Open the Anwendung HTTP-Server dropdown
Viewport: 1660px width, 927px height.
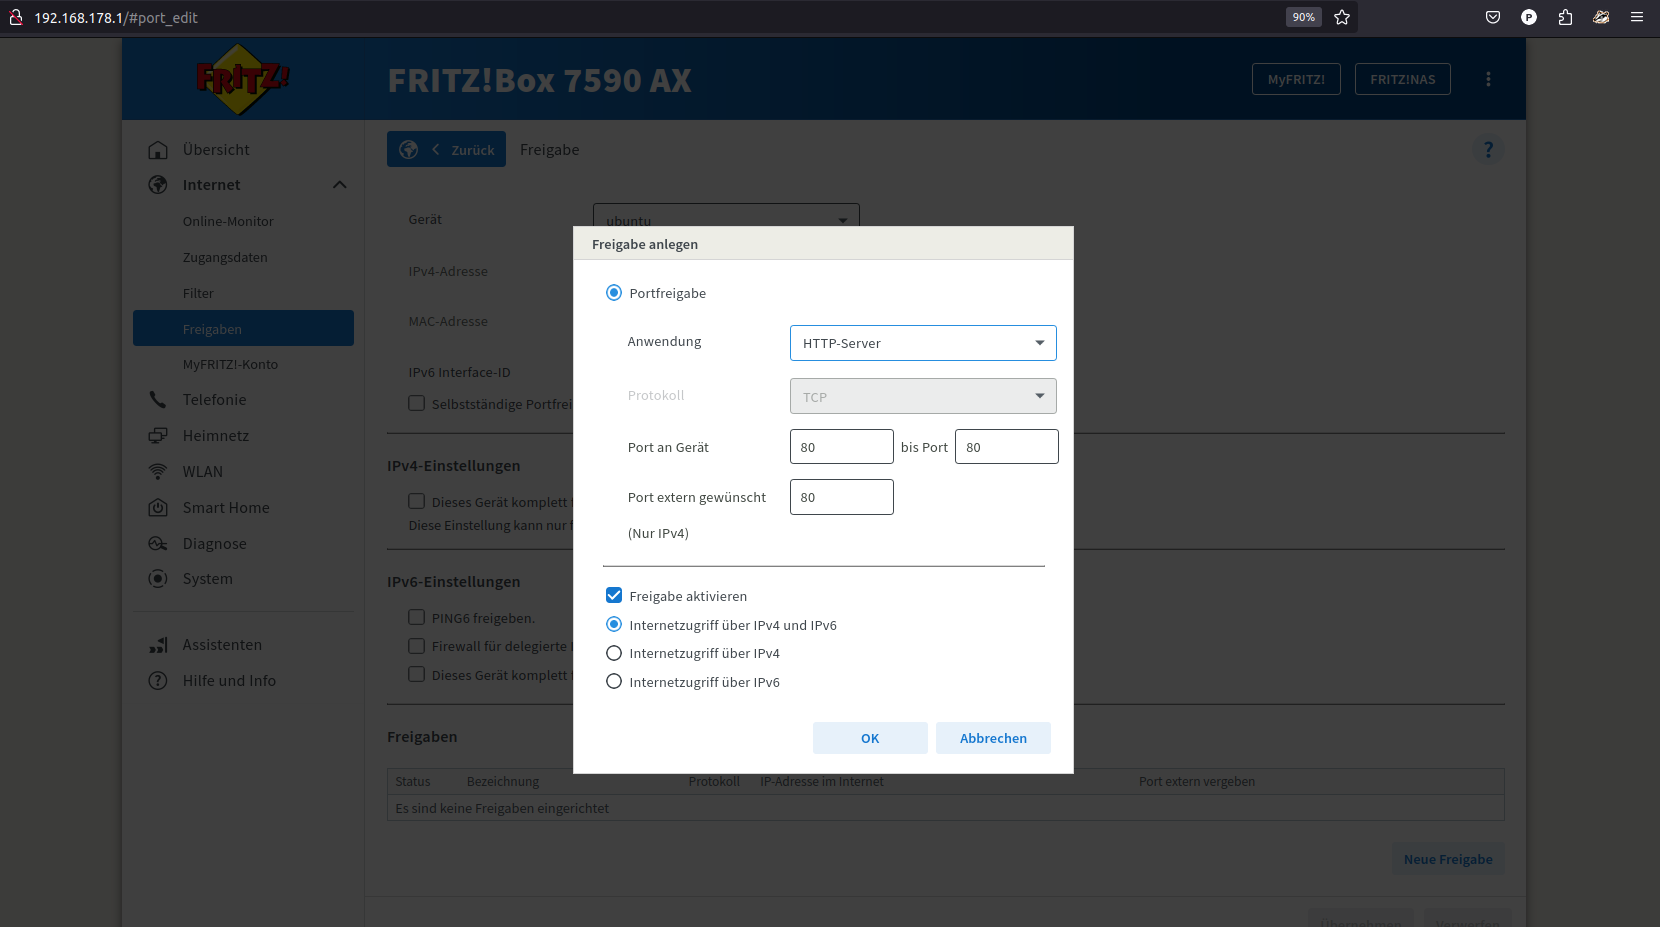(922, 343)
